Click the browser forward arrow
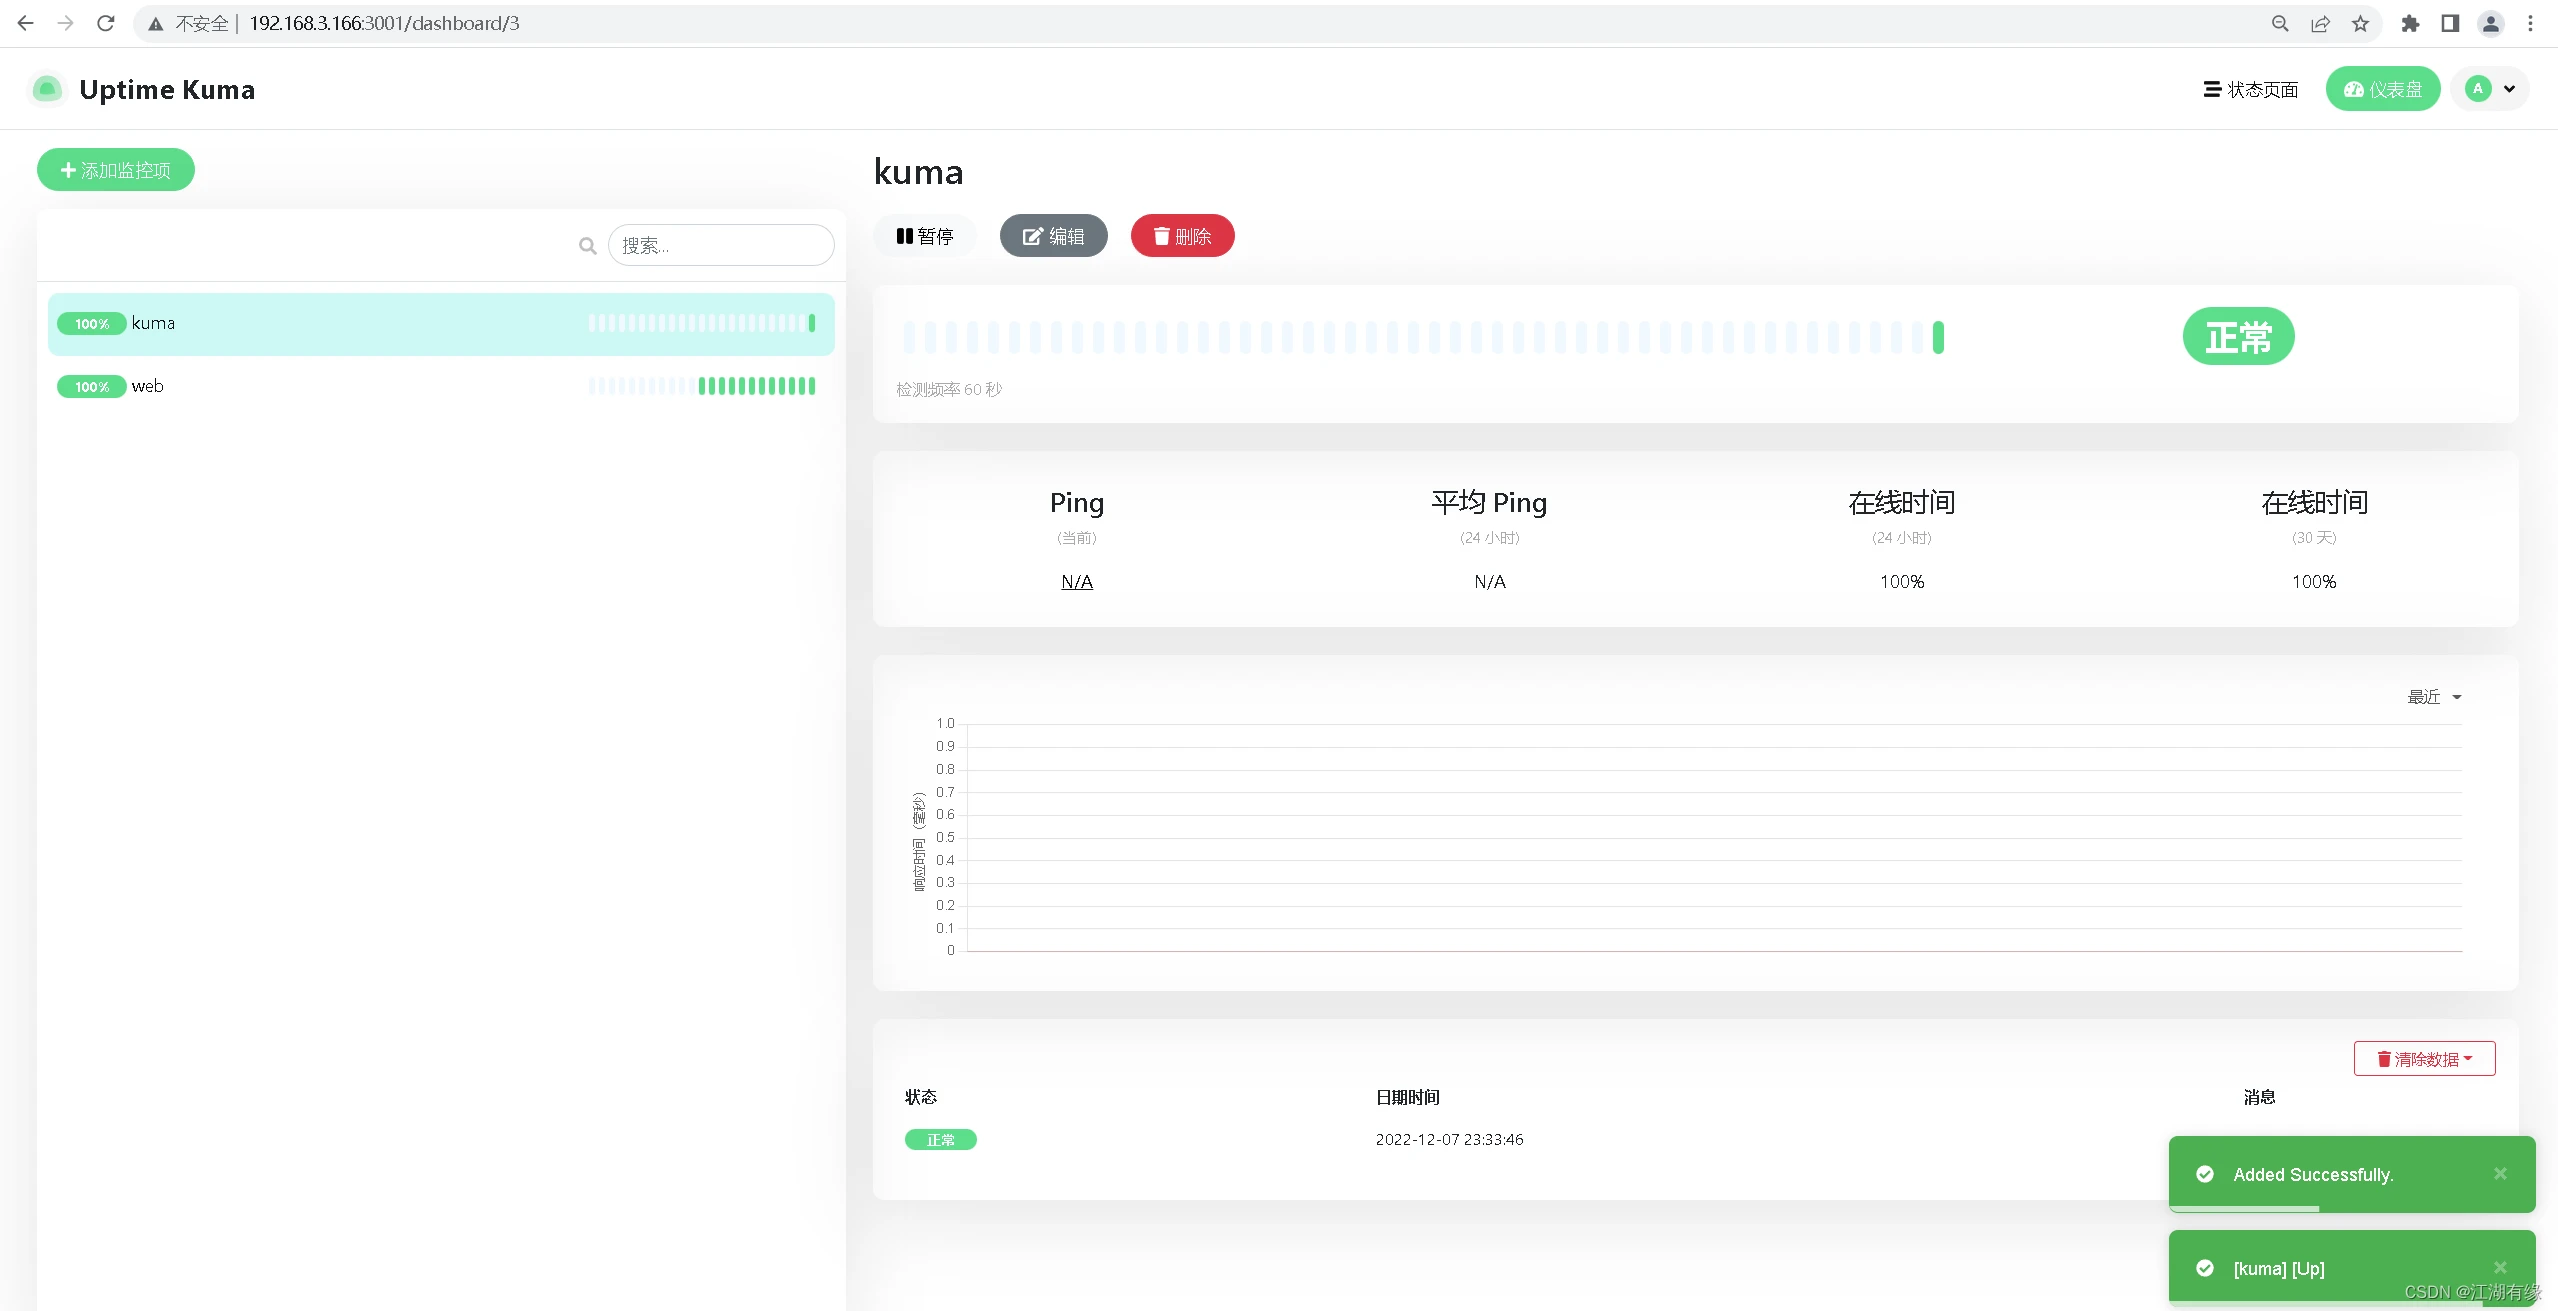This screenshot has width=2558, height=1311. pos(66,23)
